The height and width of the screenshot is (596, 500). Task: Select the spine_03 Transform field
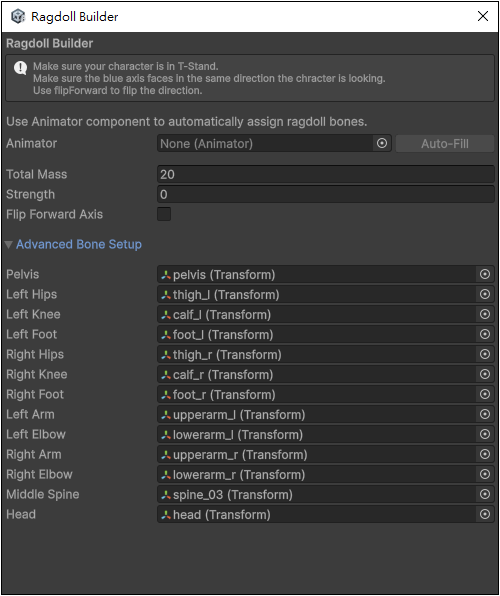click(x=316, y=495)
